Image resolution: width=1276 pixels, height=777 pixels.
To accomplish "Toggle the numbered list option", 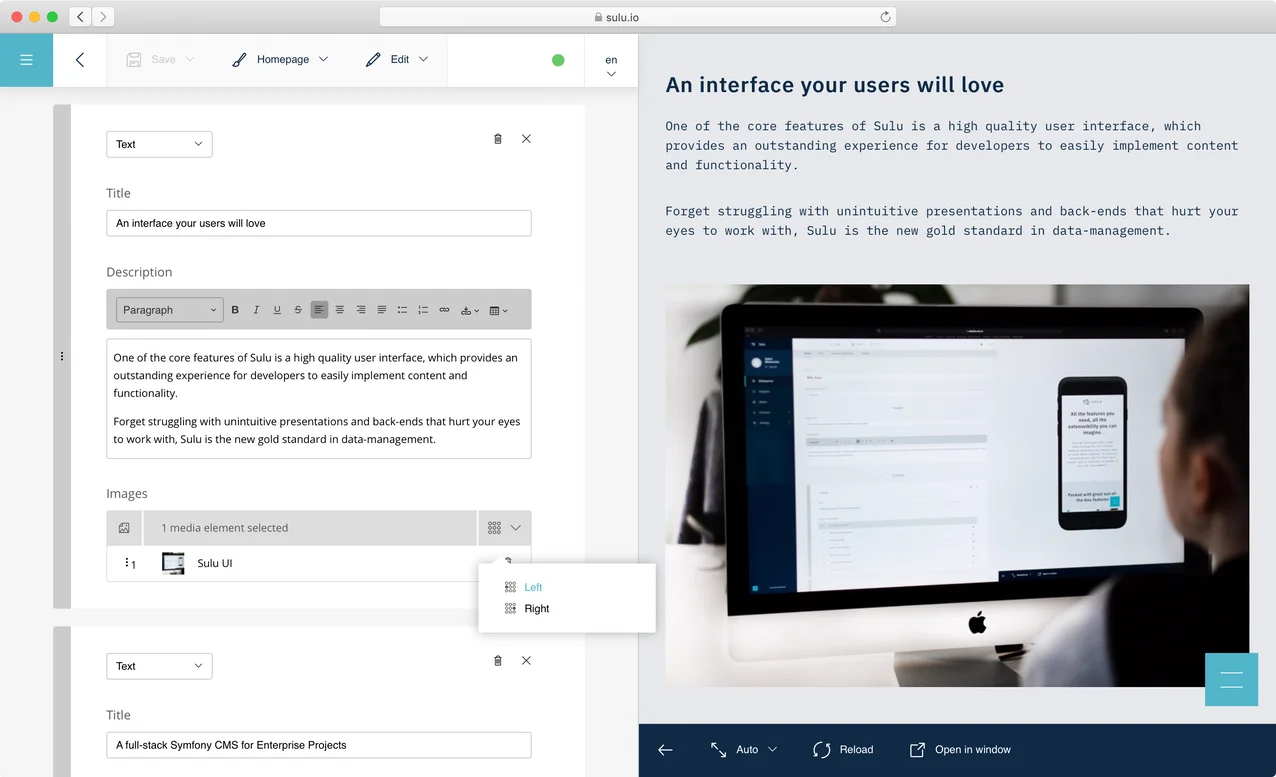I will pyautogui.click(x=423, y=310).
